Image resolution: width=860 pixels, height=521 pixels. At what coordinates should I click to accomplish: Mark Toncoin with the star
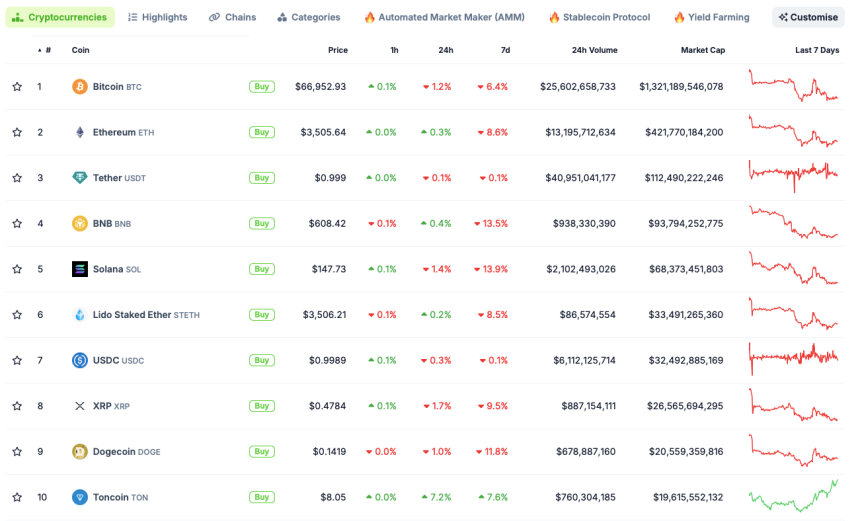(18, 497)
